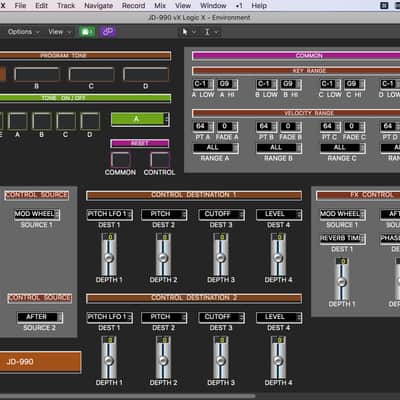Open the RANGE C dropdown showing ALL
Image resolution: width=400 pixels, height=400 pixels.
click(343, 148)
